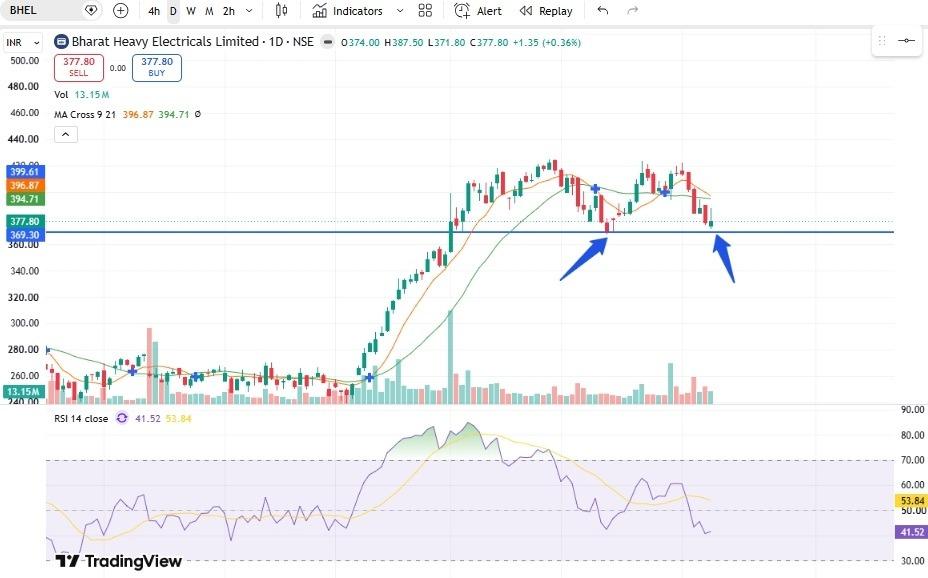The height and width of the screenshot is (578, 928).
Task: Click the ∅ icon after MA Cross values
Action: [x=197, y=114]
